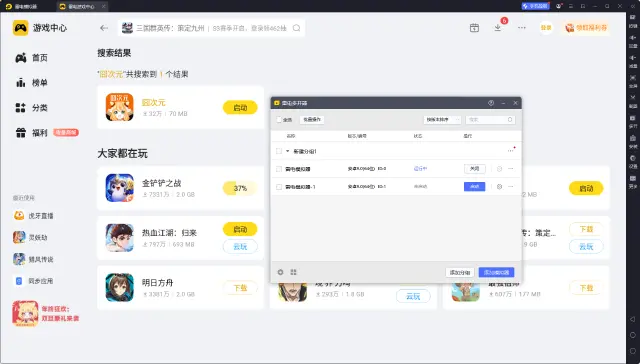Open the help icon in multi-instance title bar

[x=491, y=103]
